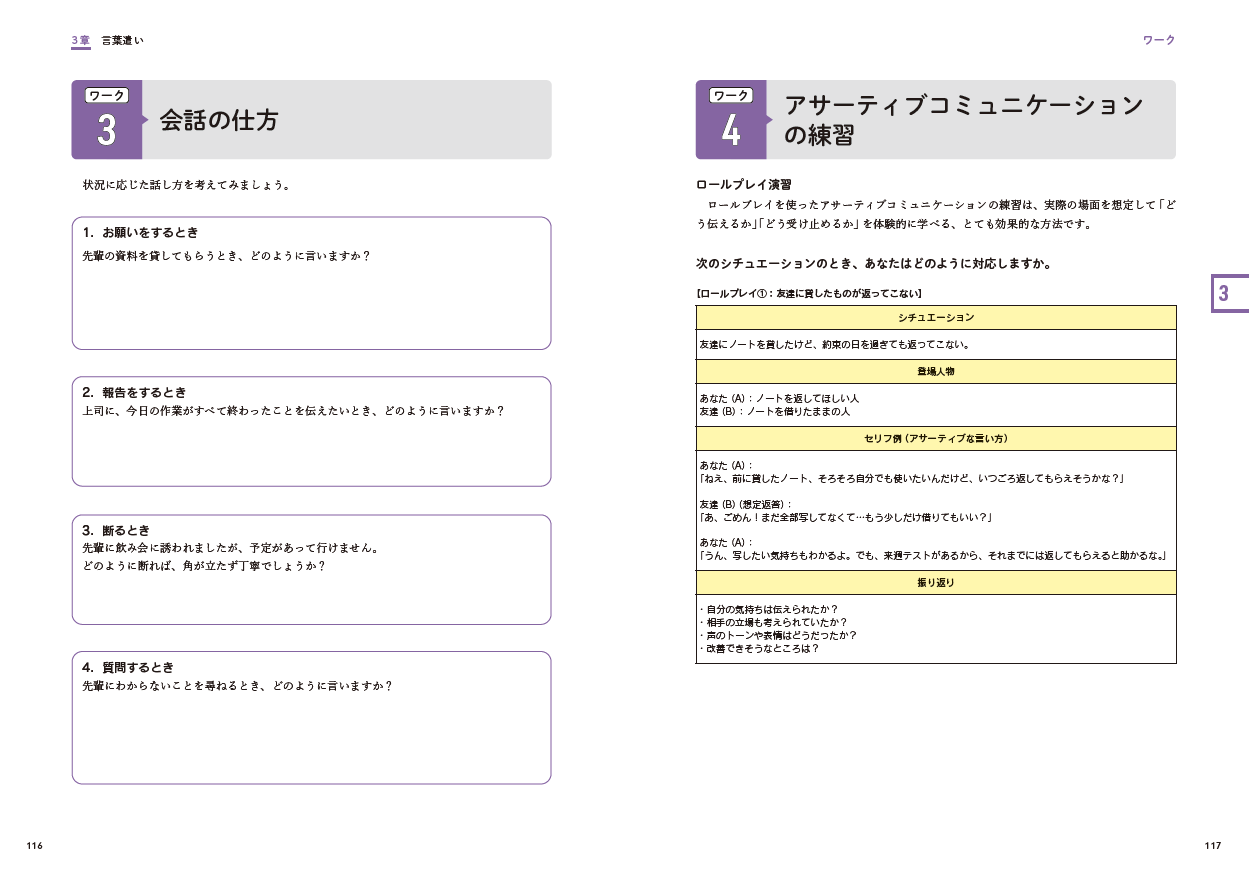Click the ロールプレイ演習 subheading
1249x882 pixels.
click(743, 185)
